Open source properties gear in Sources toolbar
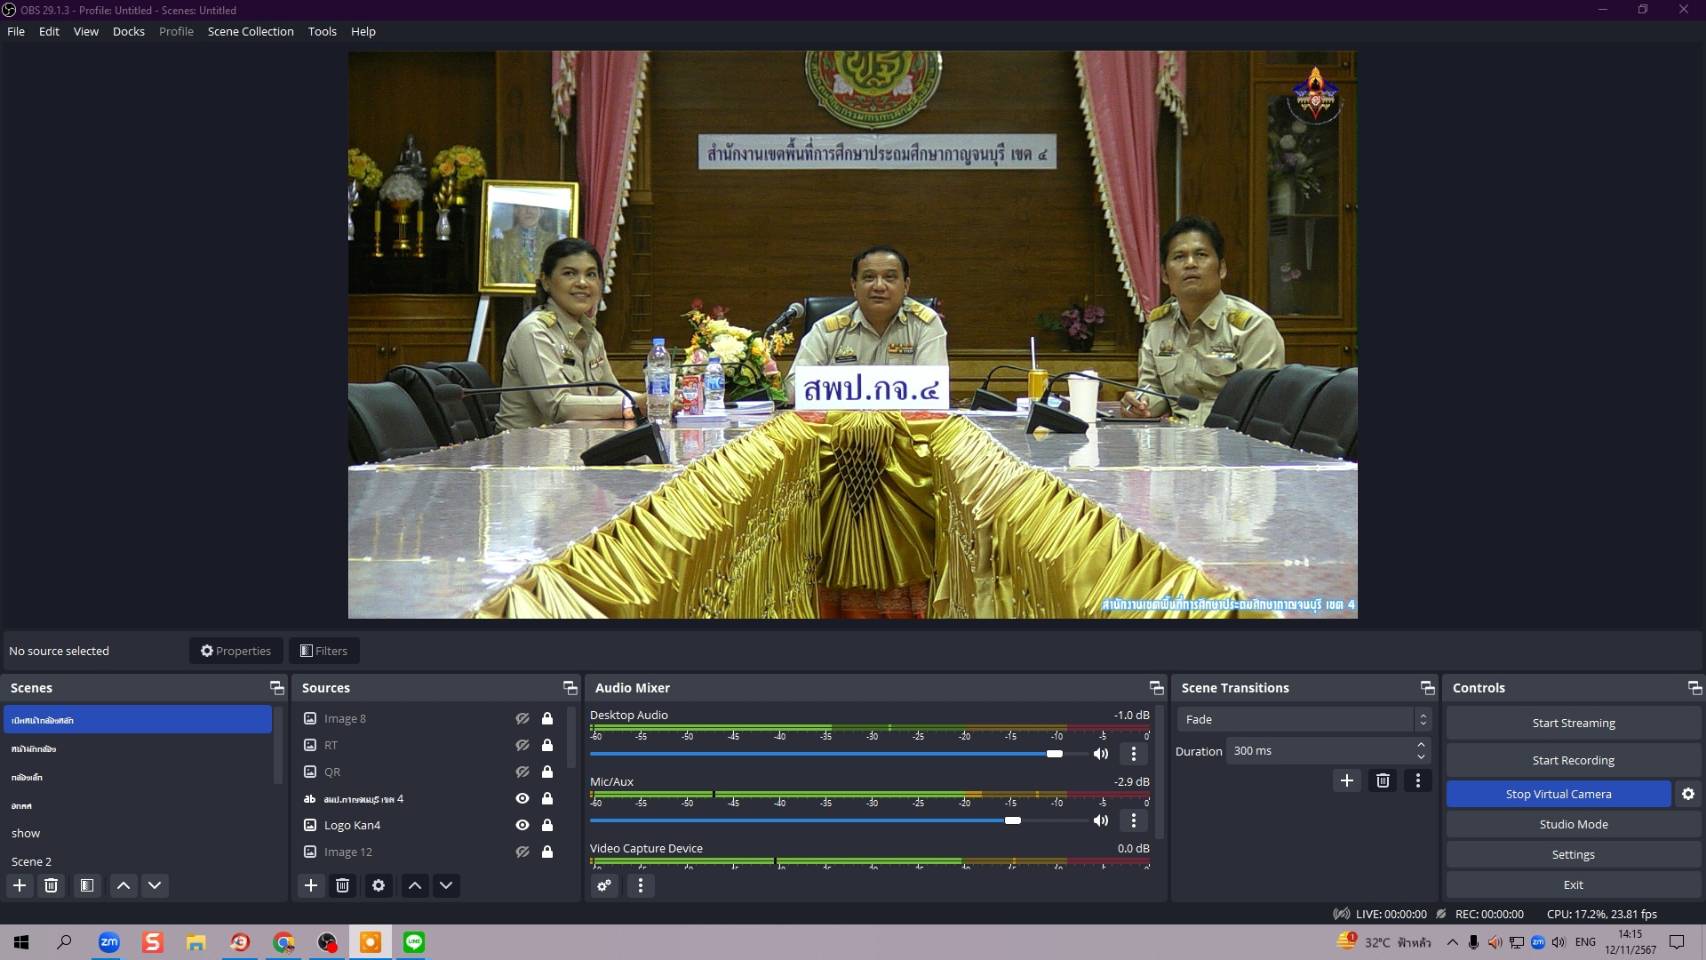 378,885
